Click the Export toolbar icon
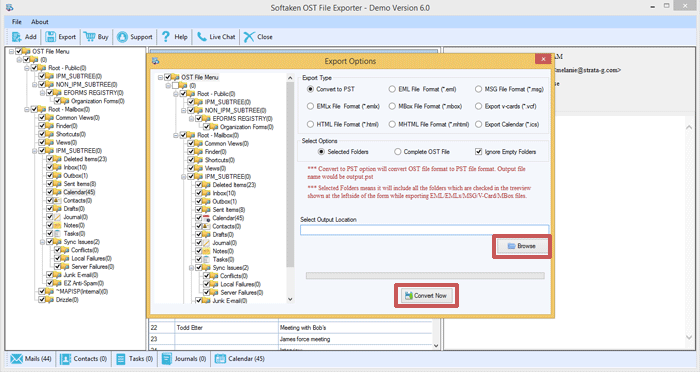The height and width of the screenshot is (372, 700). point(50,37)
